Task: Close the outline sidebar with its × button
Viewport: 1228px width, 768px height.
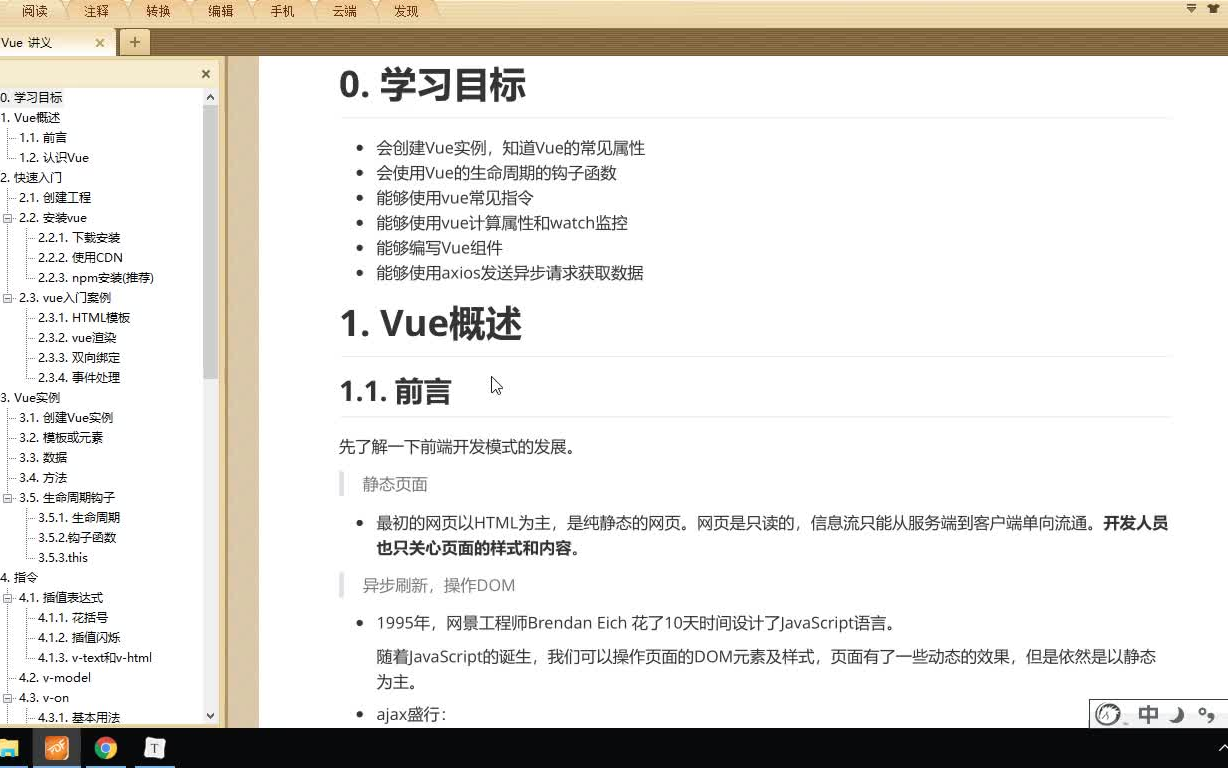Action: pyautogui.click(x=205, y=73)
